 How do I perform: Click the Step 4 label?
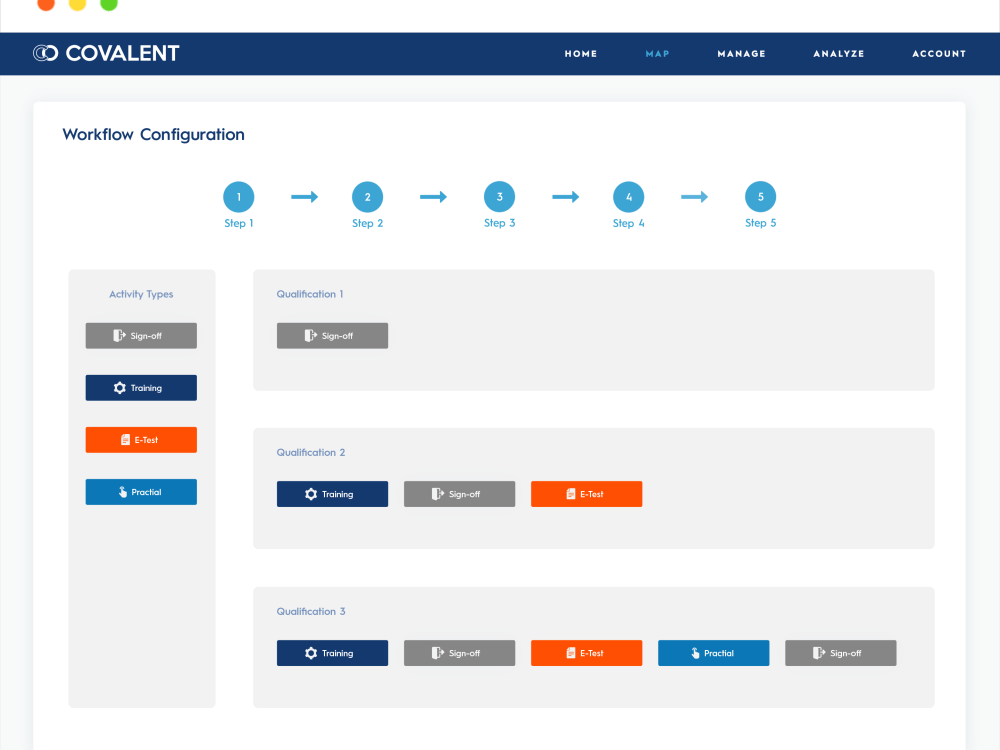pyautogui.click(x=628, y=223)
